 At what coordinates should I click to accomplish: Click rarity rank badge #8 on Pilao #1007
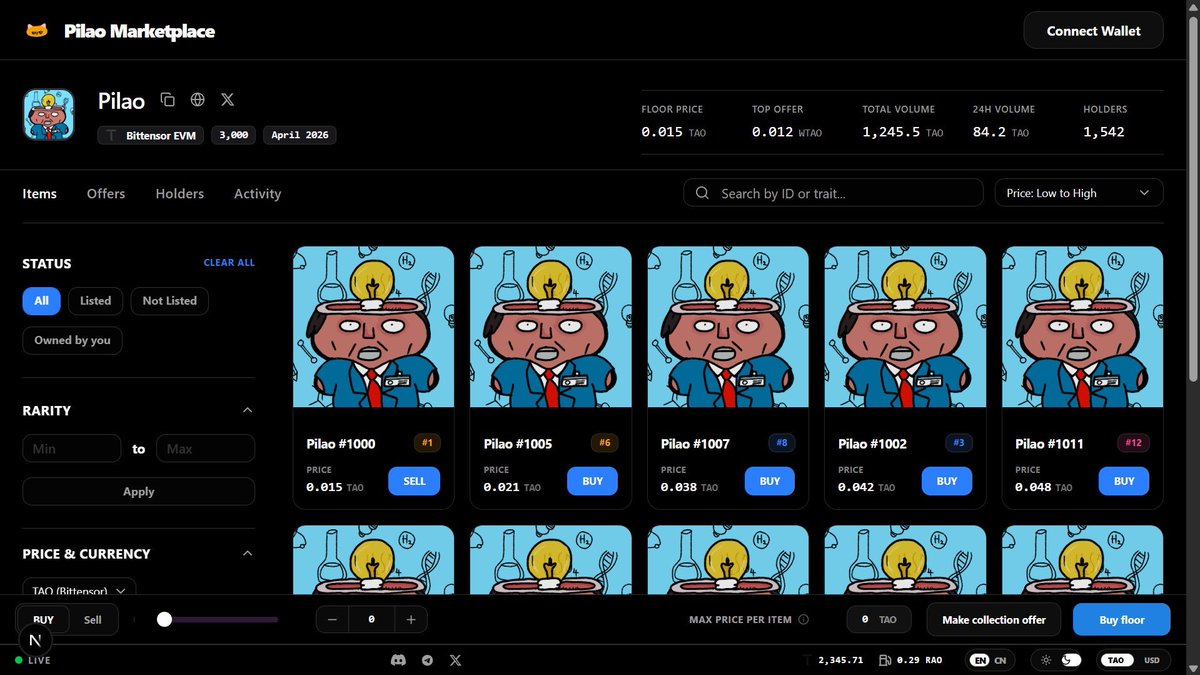[781, 443]
